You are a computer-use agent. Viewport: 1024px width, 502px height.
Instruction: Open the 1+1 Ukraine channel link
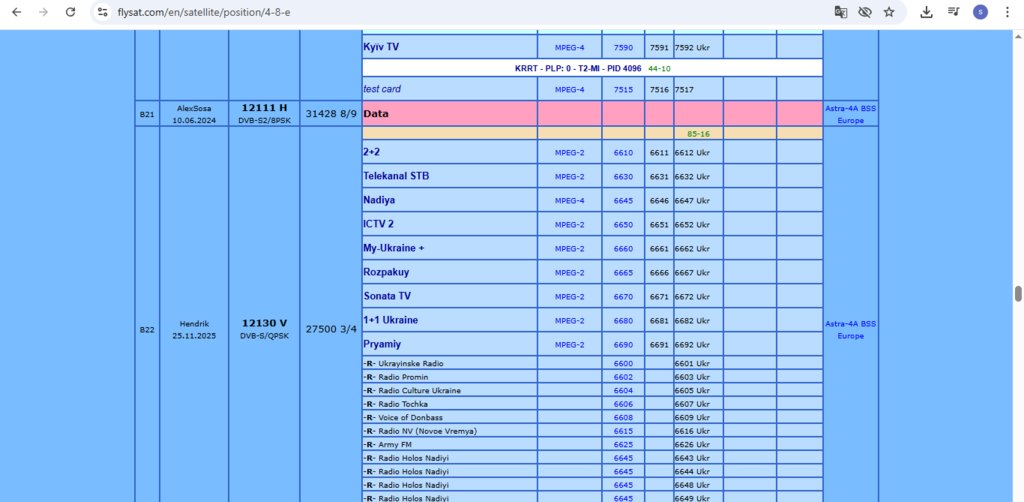391,321
